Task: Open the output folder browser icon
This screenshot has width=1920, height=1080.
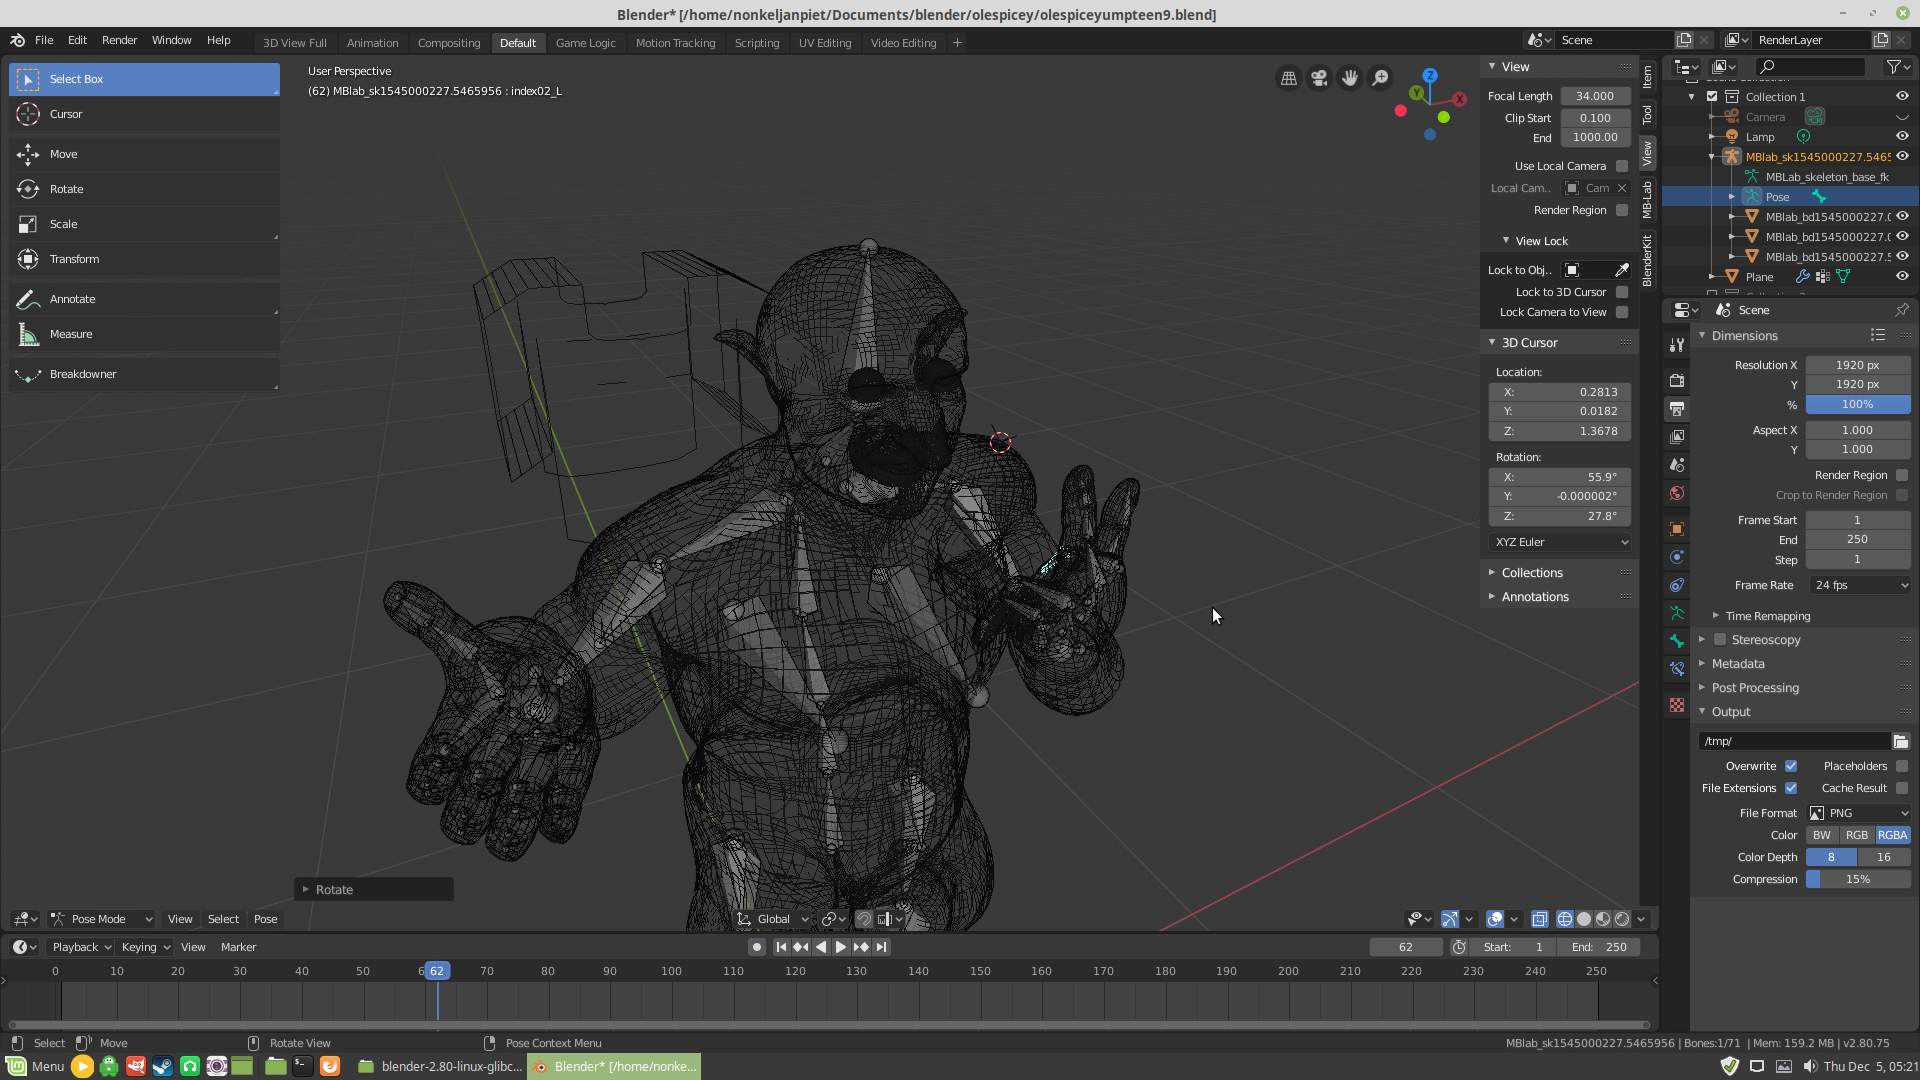Action: [1901, 741]
